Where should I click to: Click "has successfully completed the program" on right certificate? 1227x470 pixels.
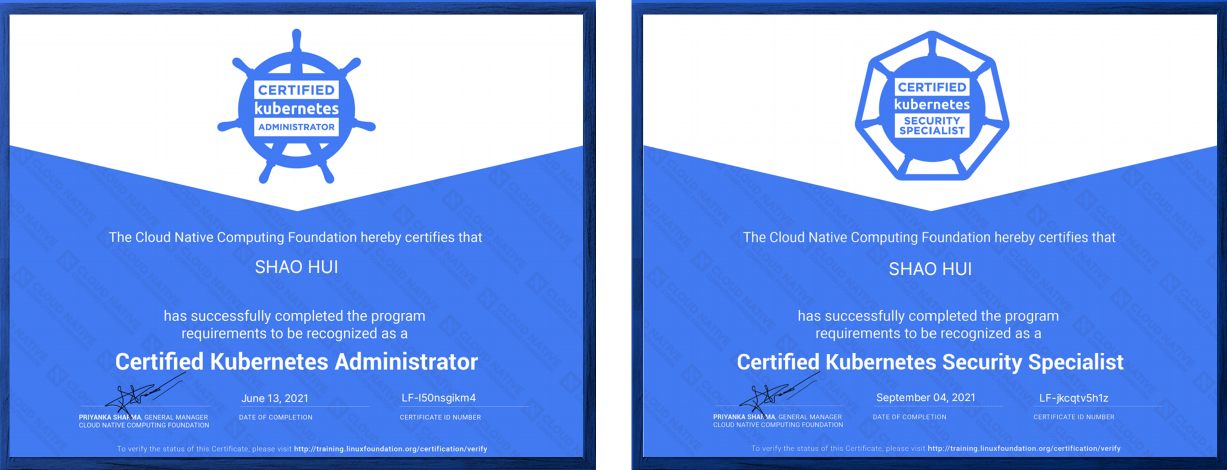pos(928,316)
